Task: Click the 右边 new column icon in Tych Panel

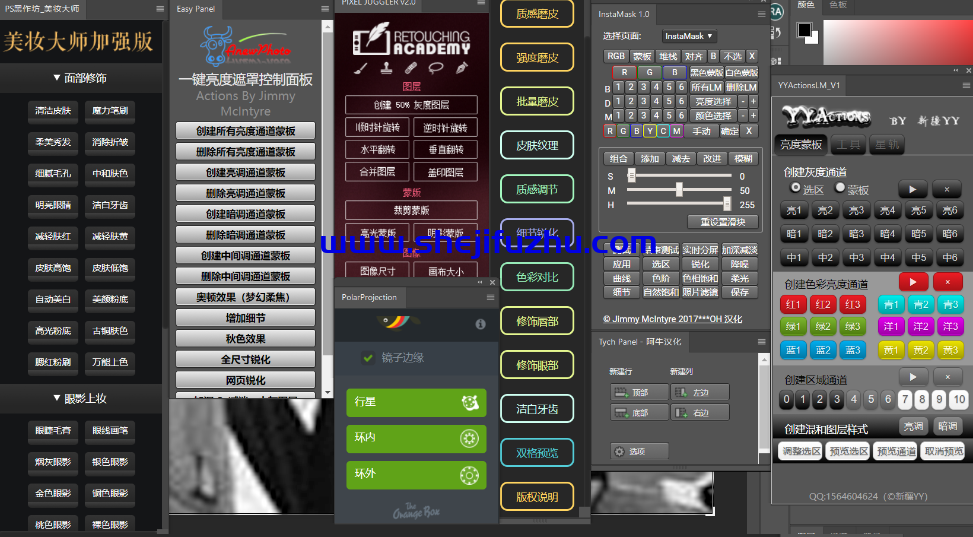Action: [x=681, y=412]
